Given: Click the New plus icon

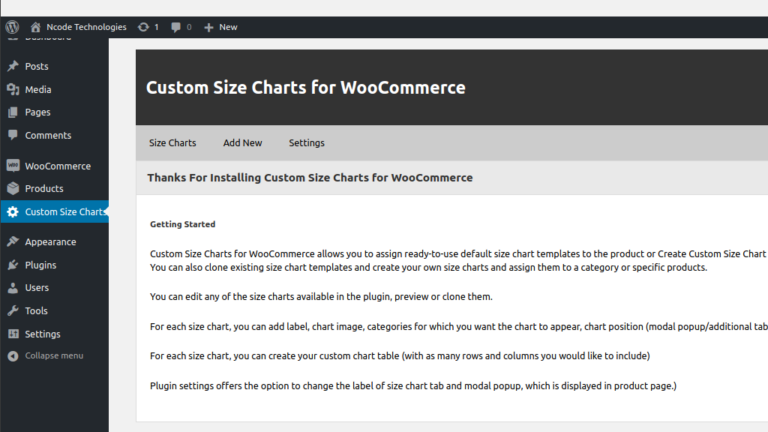Looking at the screenshot, I should tap(209, 27).
